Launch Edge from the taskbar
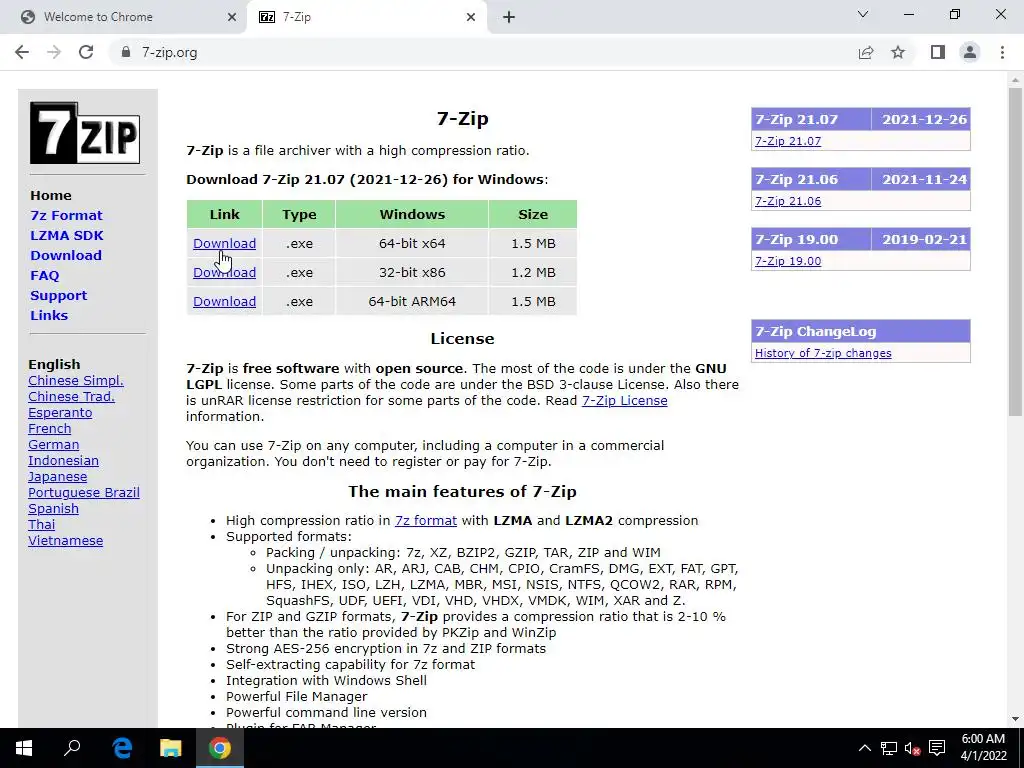This screenshot has width=1024, height=768. coord(122,748)
